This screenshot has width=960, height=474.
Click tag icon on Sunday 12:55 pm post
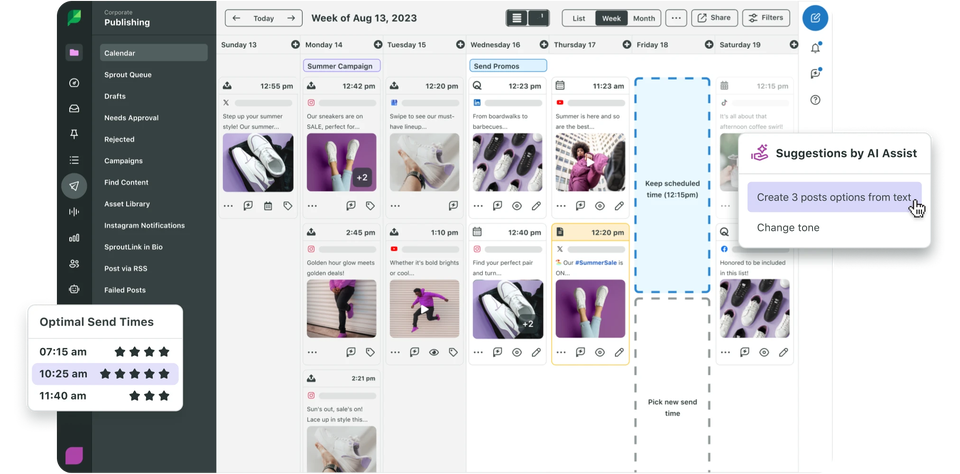pos(288,206)
